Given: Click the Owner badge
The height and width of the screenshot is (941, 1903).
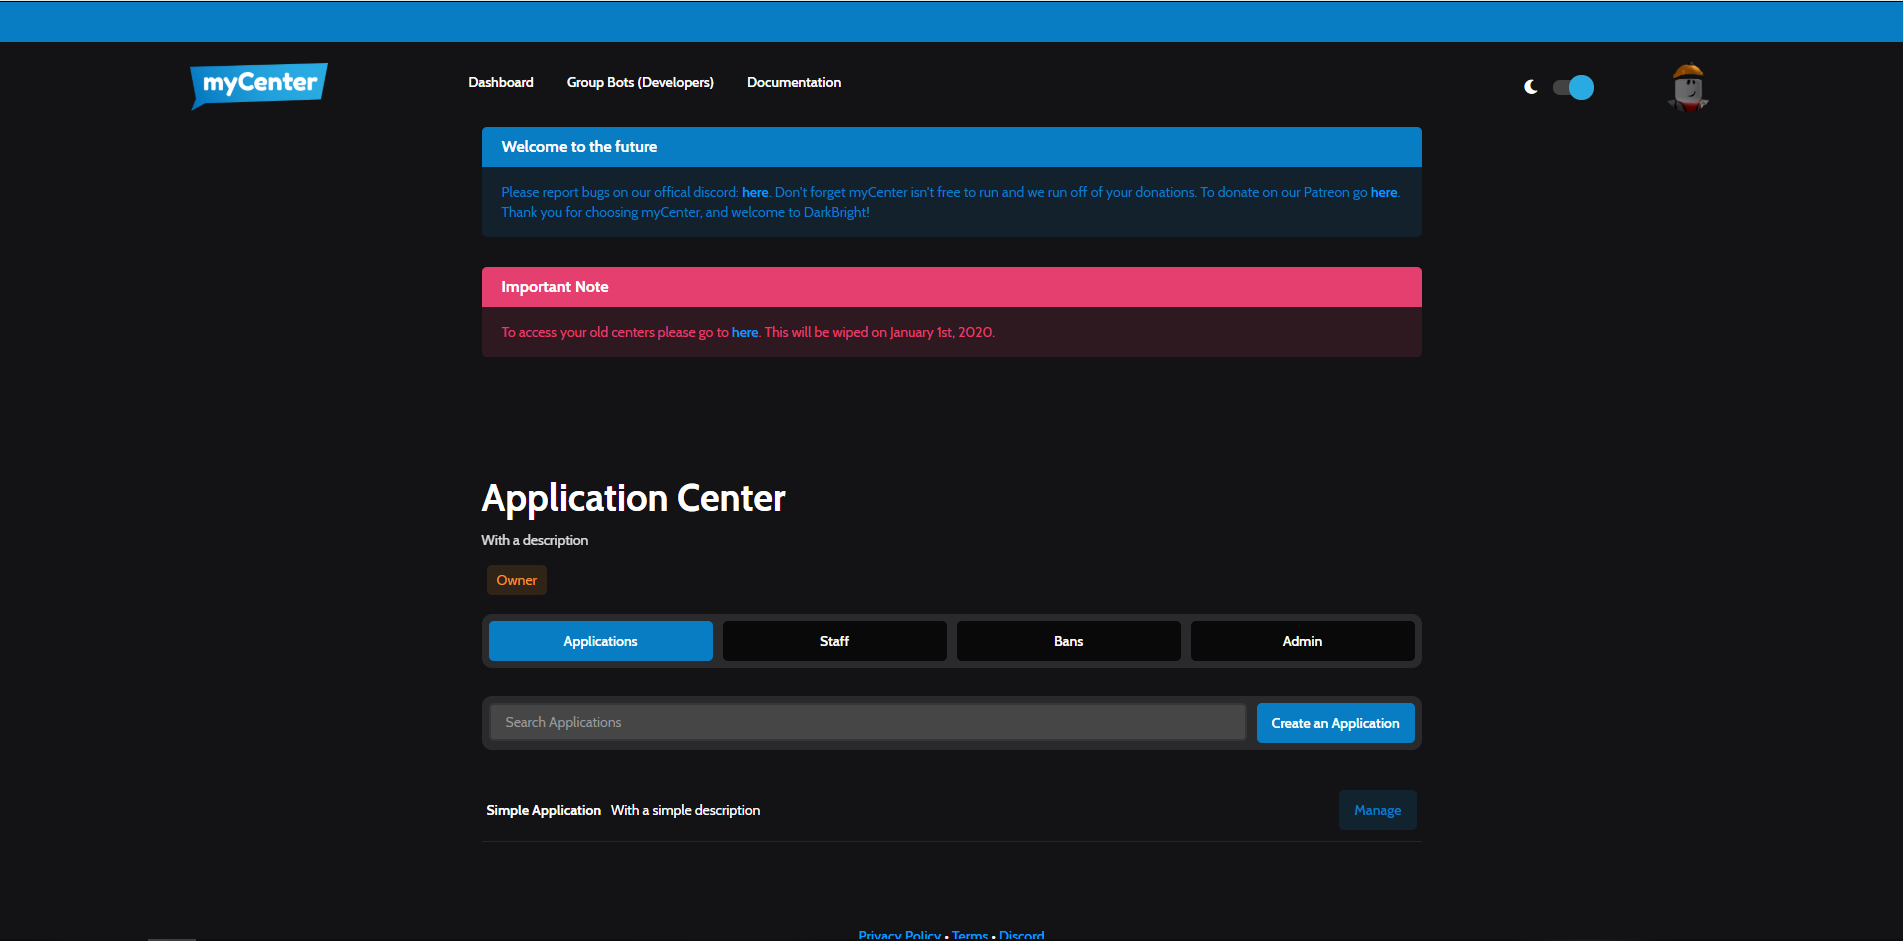Looking at the screenshot, I should [x=516, y=580].
